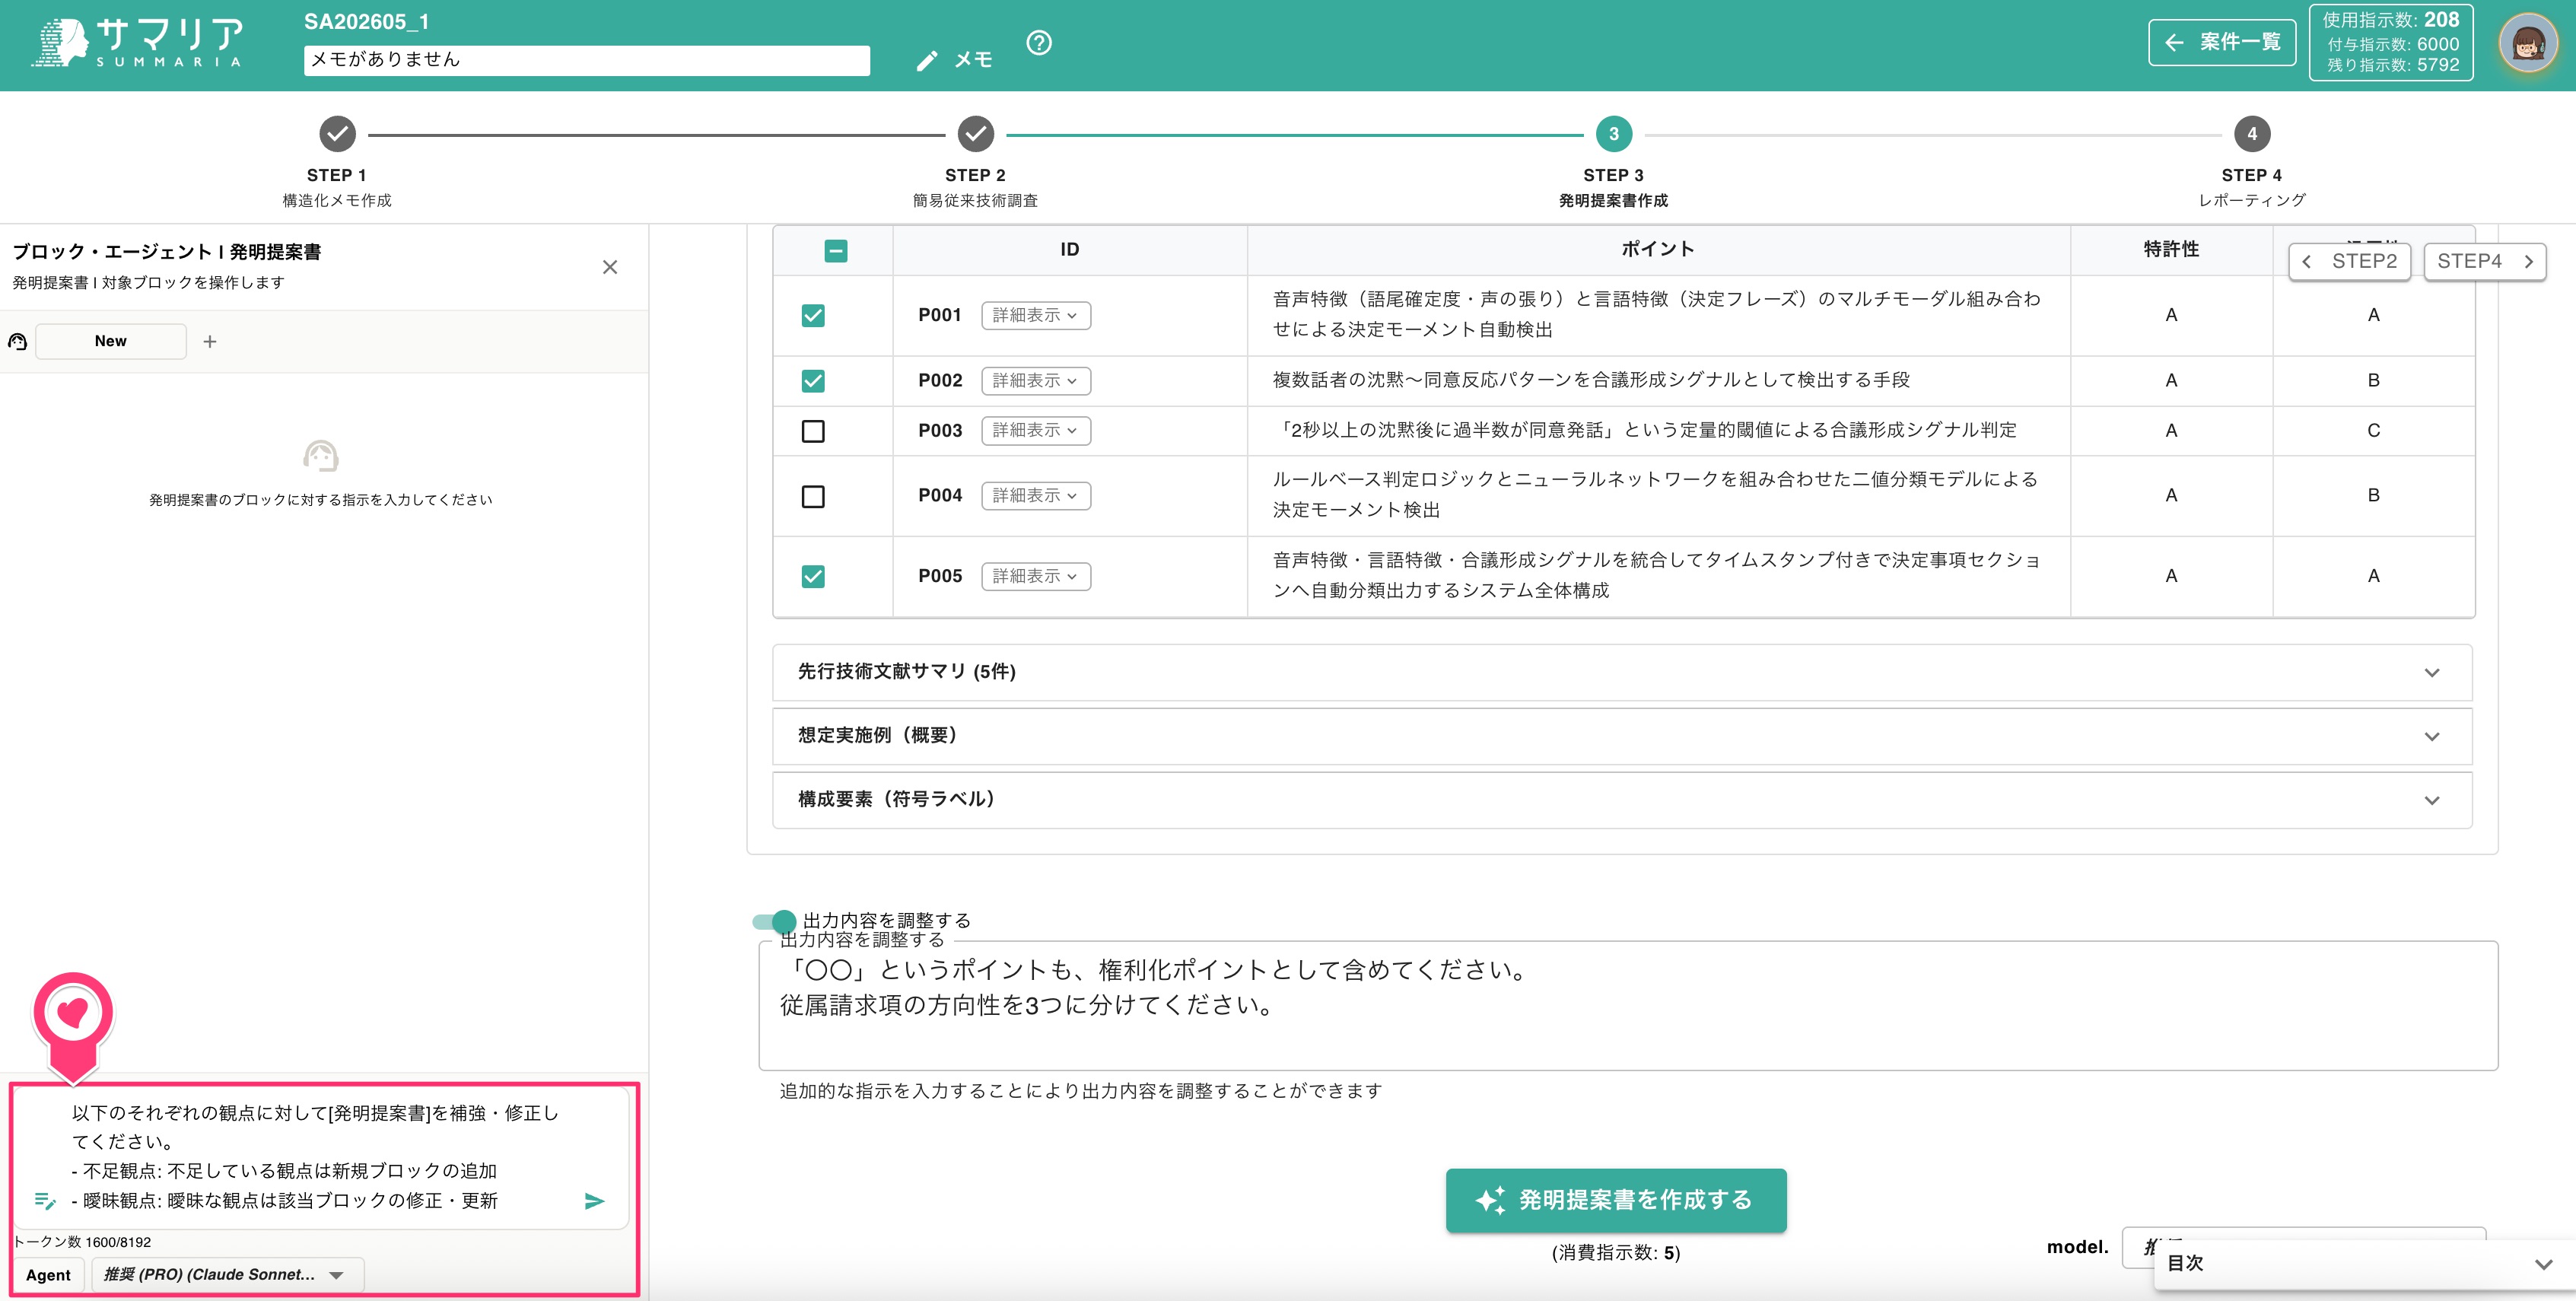Click the 案件一覧 back button

pyautogui.click(x=2222, y=43)
